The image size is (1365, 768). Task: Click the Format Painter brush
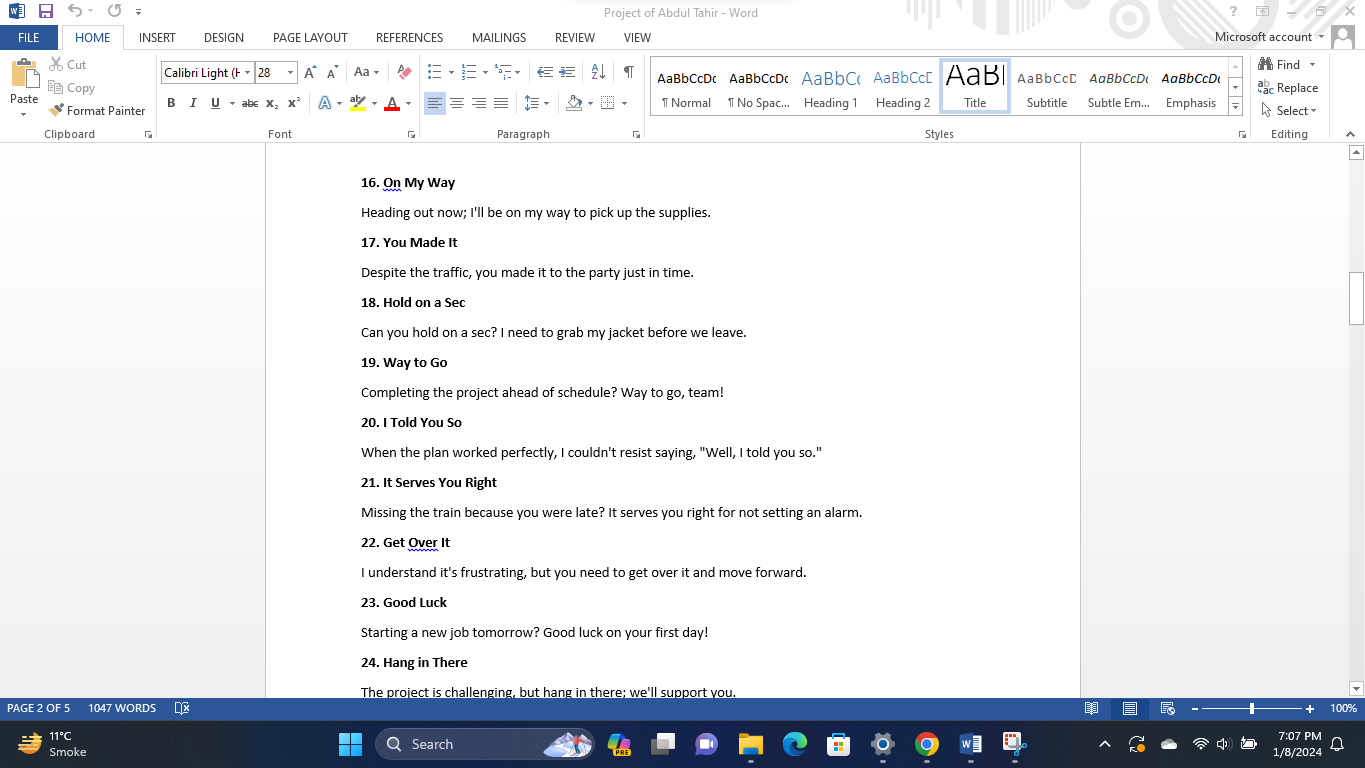(97, 111)
